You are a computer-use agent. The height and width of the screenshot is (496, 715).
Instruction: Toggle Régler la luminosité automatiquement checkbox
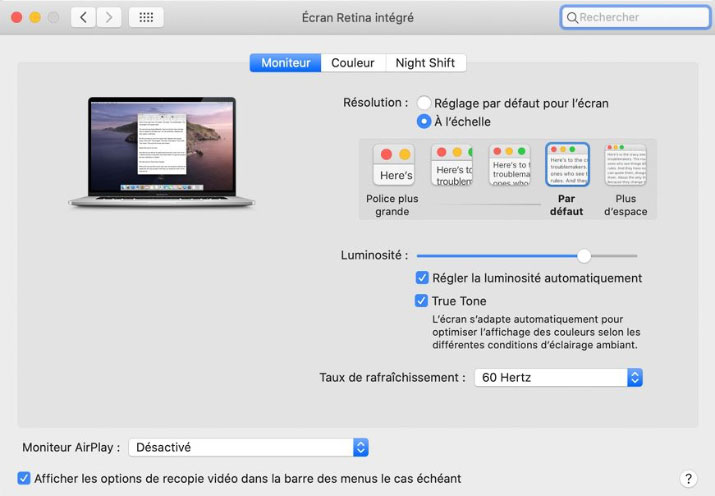(422, 278)
